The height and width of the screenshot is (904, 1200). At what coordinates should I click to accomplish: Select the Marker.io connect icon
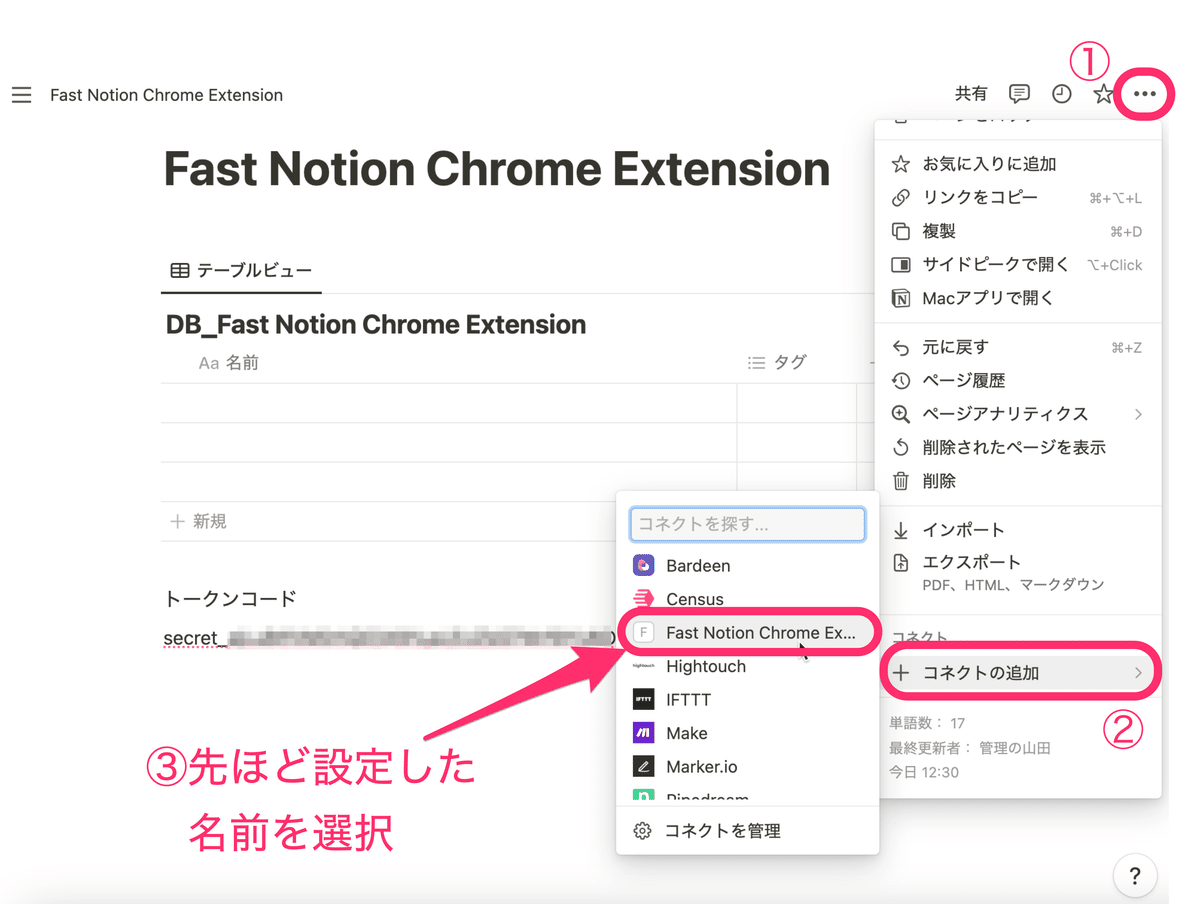[x=641, y=766]
